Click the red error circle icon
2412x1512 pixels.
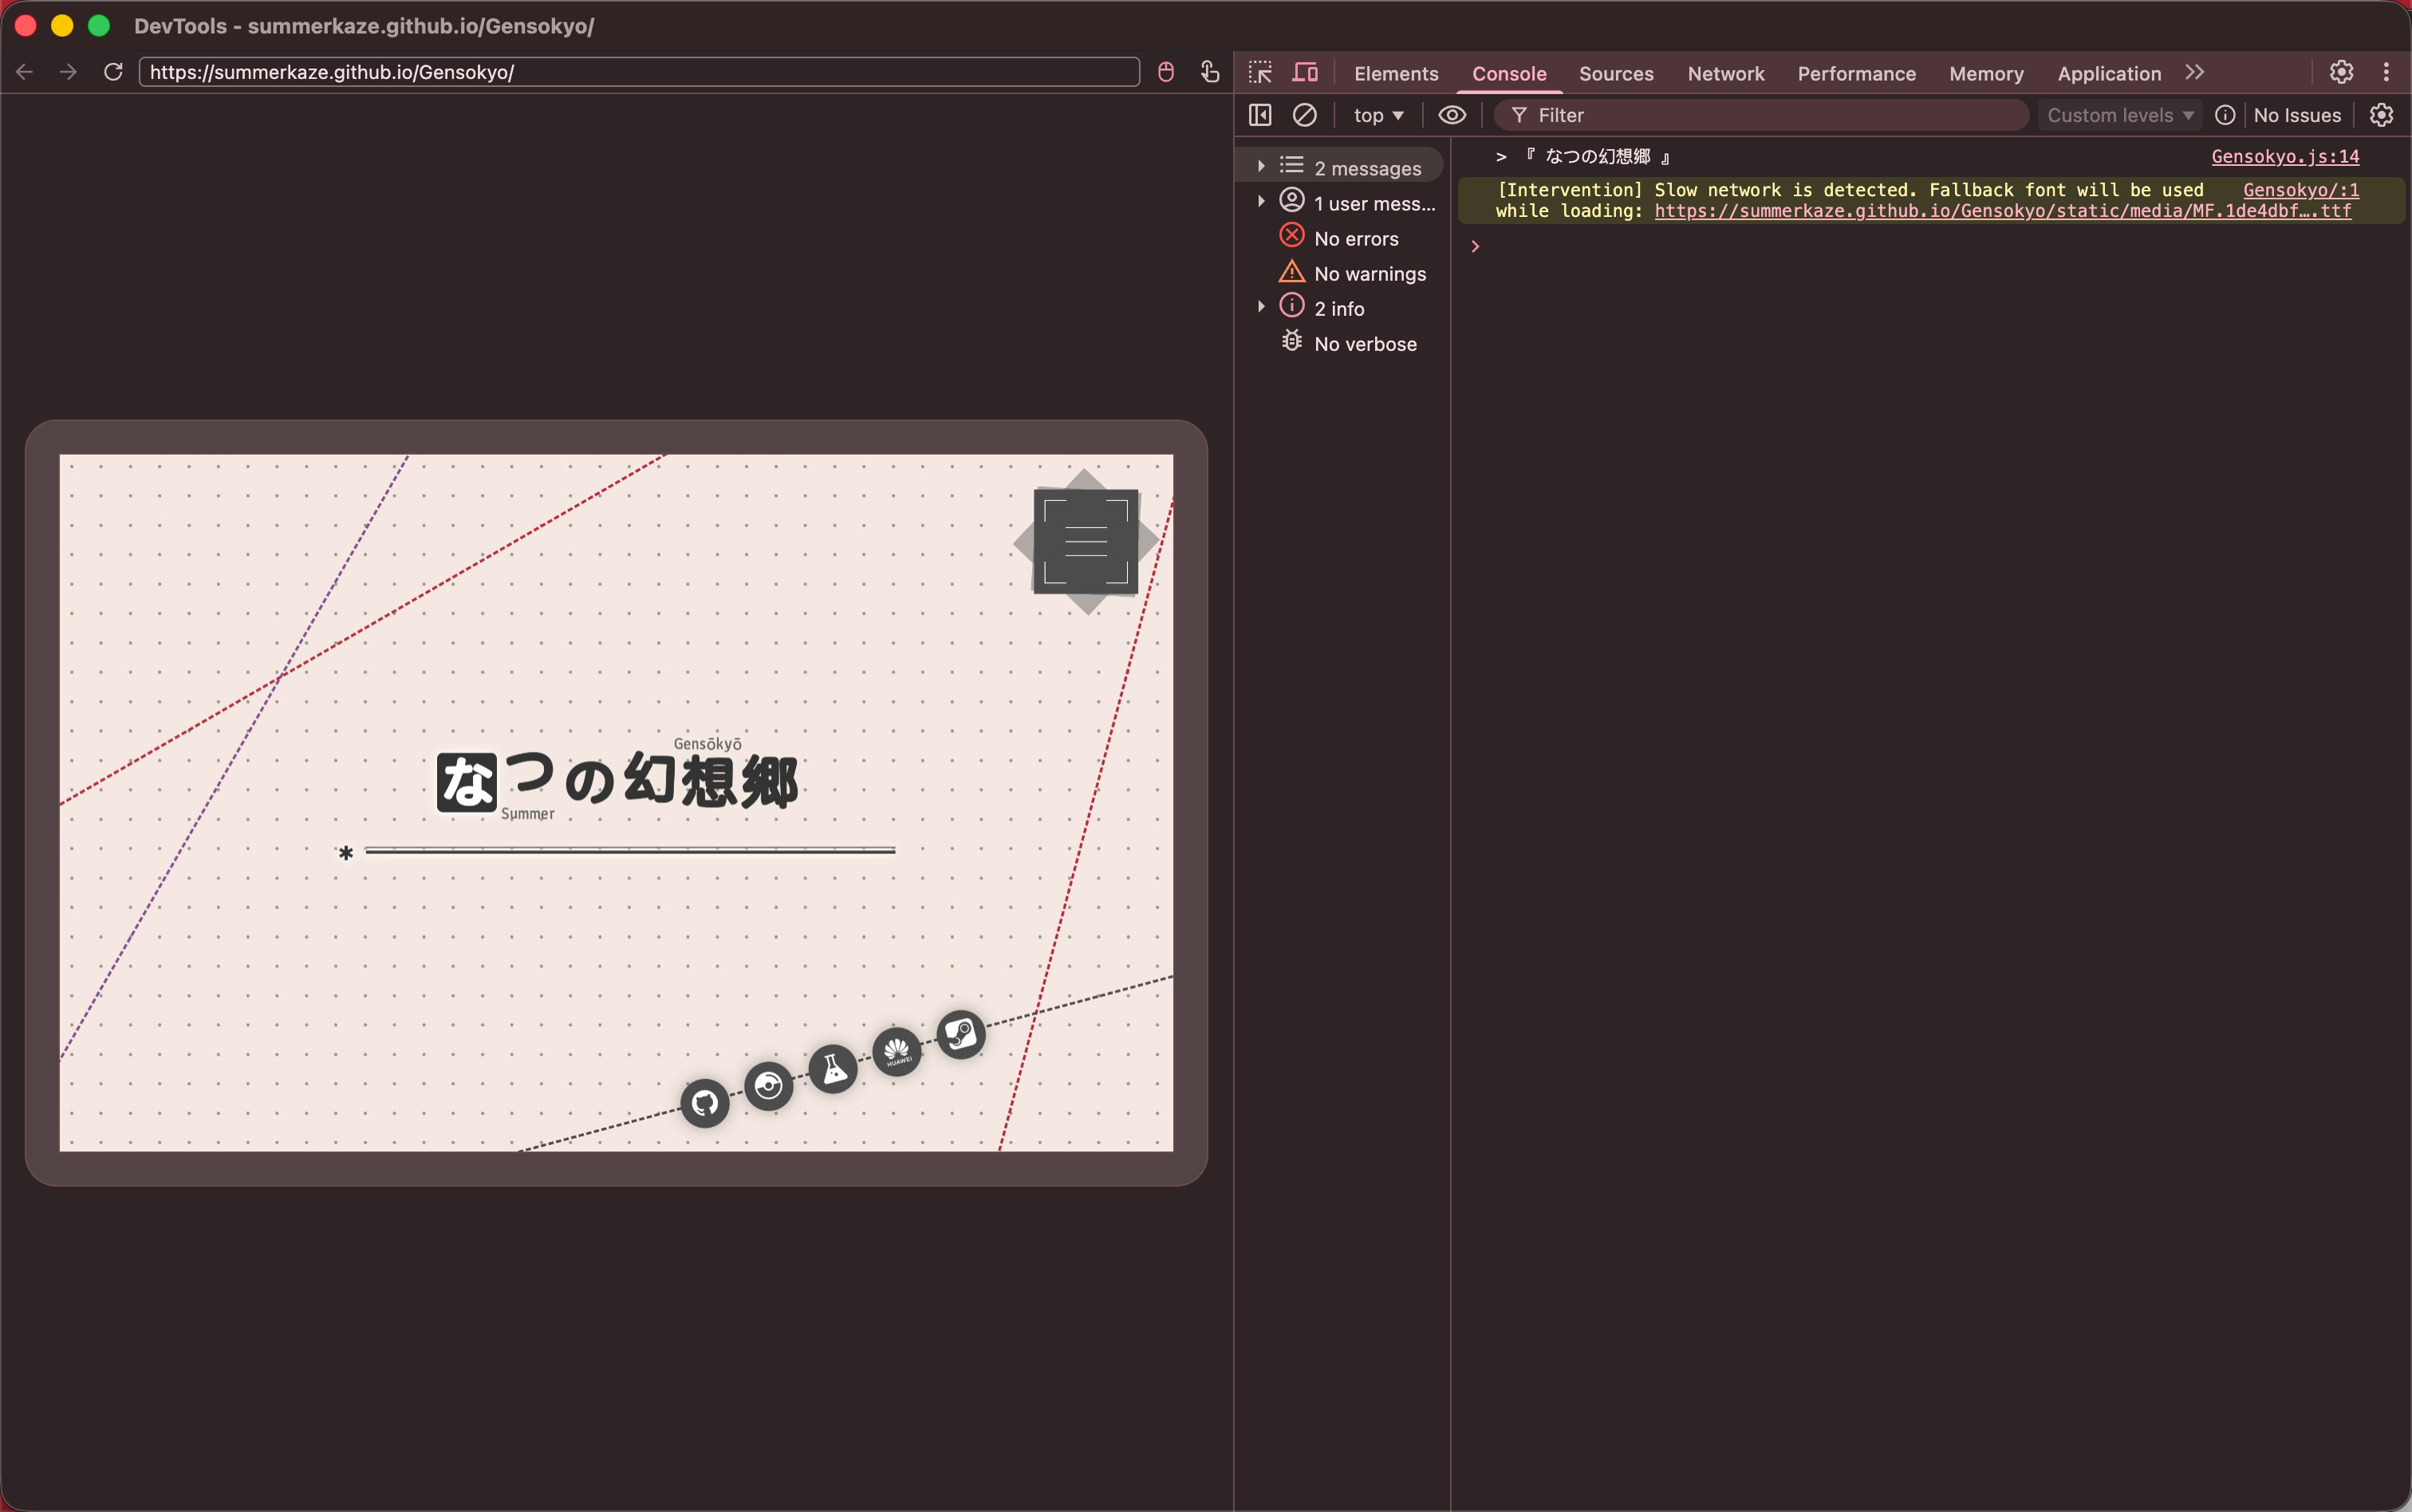[1292, 236]
